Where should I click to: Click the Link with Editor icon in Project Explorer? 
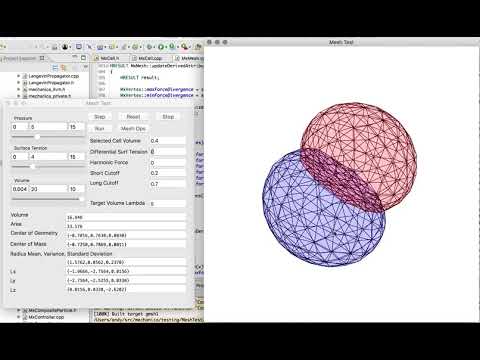pos(64,68)
